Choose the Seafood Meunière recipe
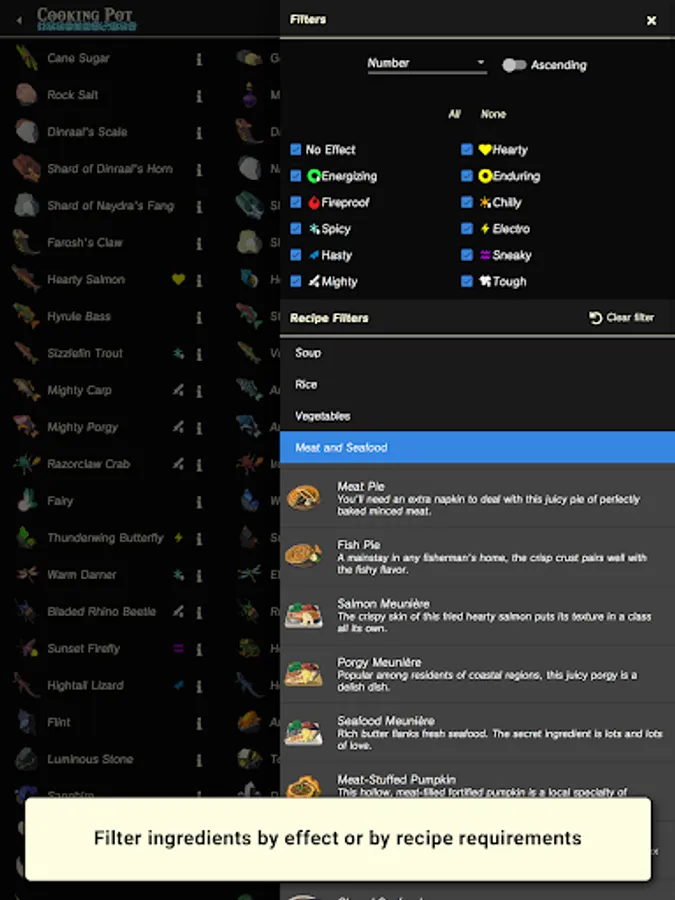Screen dimensions: 675x900 pyautogui.click(x=478, y=732)
